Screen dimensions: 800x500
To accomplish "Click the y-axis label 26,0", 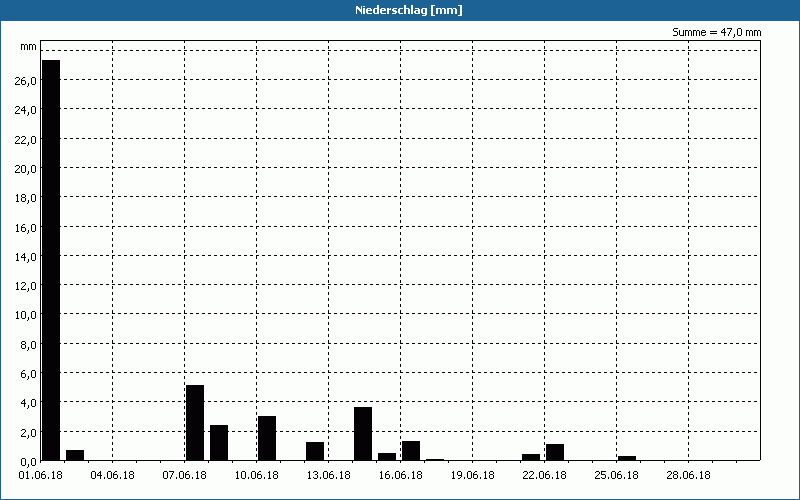I will coord(26,81).
